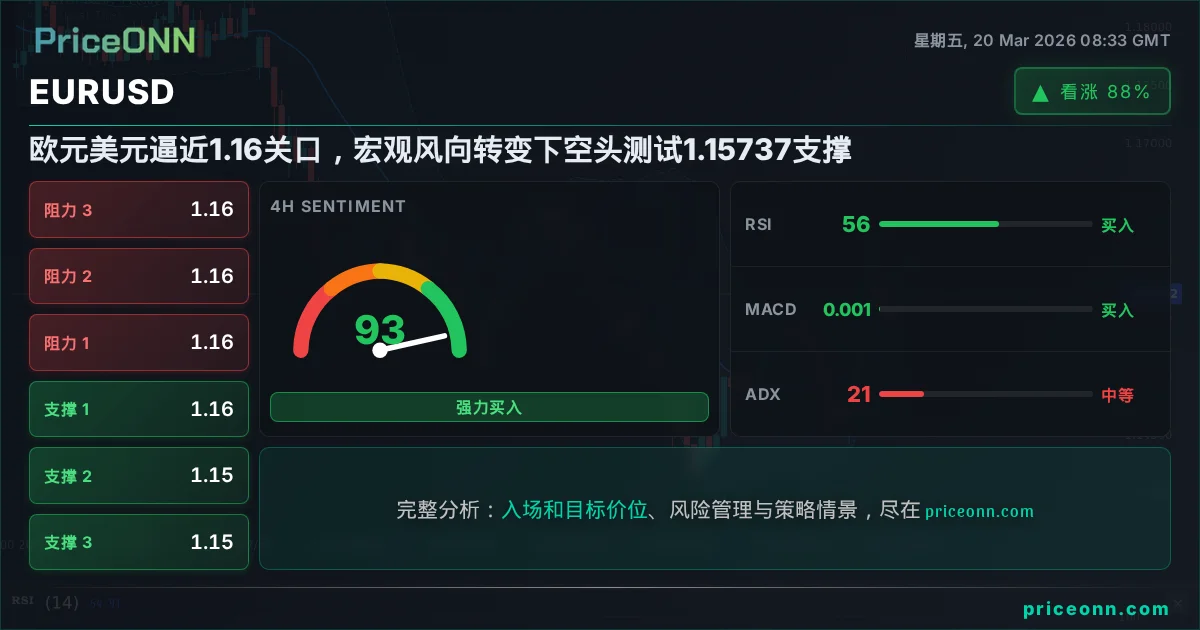Select the 阻力 1 resistance level
This screenshot has width=1200, height=630.
pyautogui.click(x=139, y=342)
